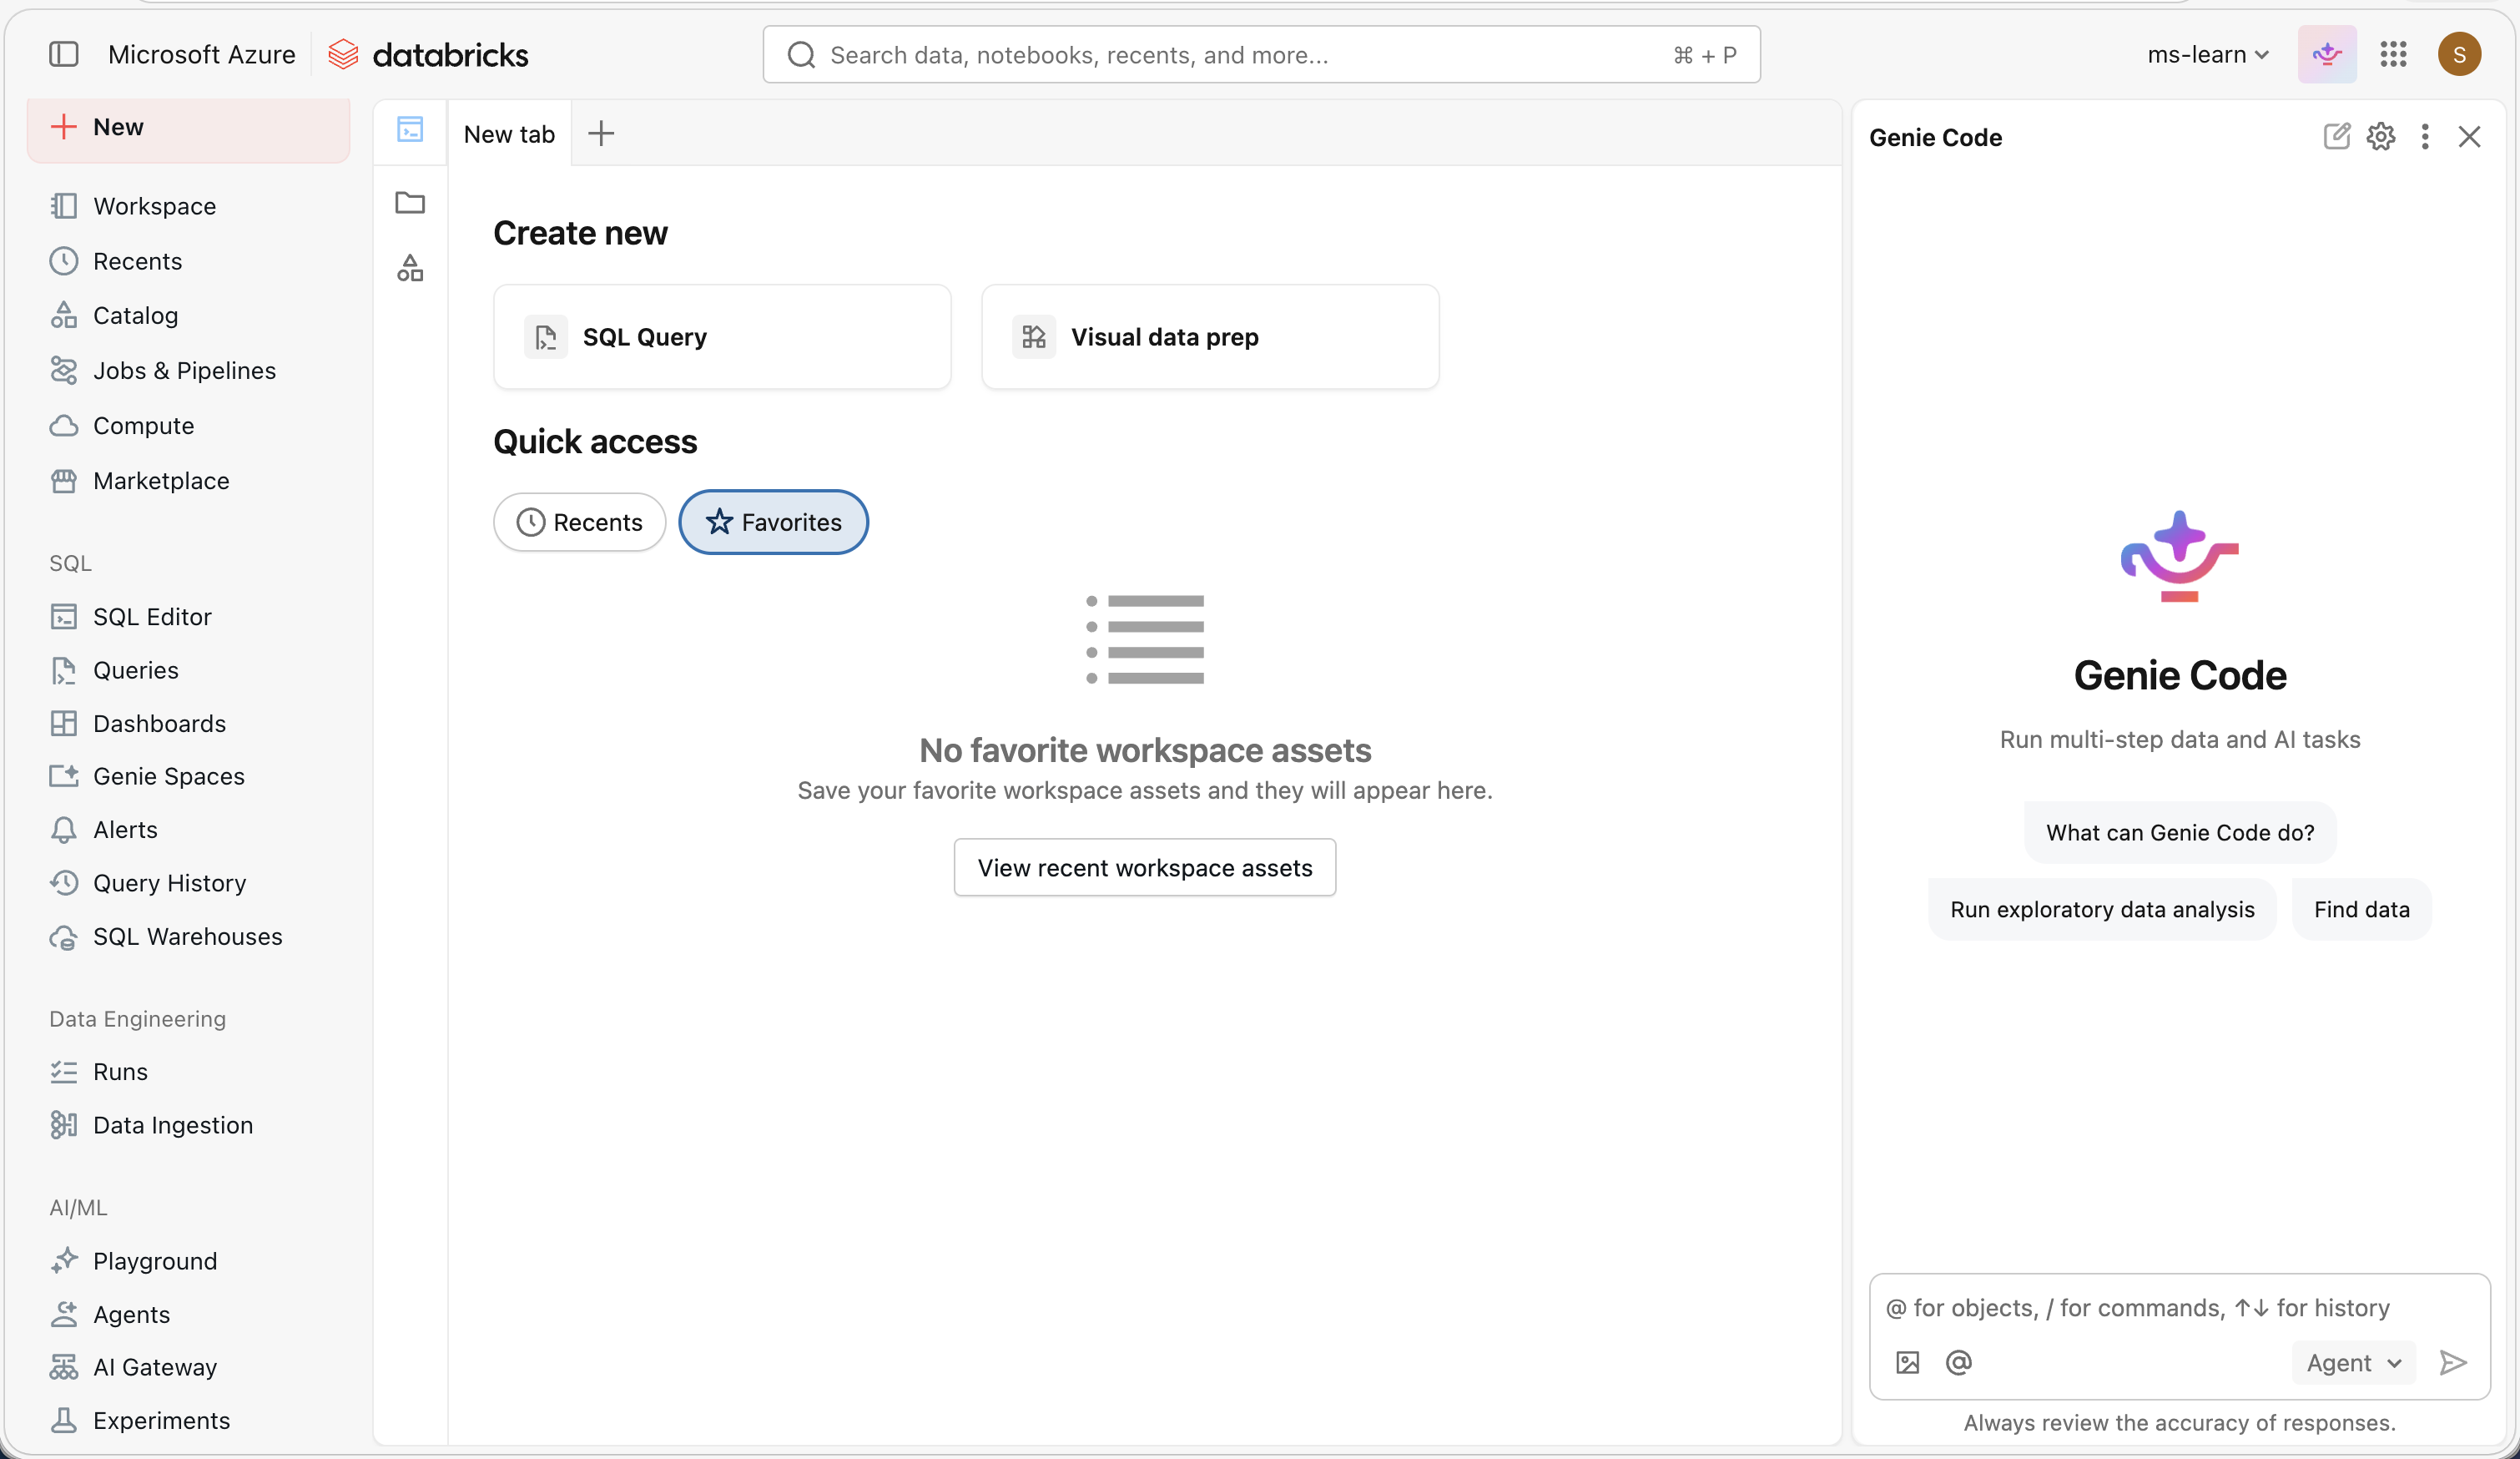Open Query History
2520x1459 pixels.
click(188, 883)
